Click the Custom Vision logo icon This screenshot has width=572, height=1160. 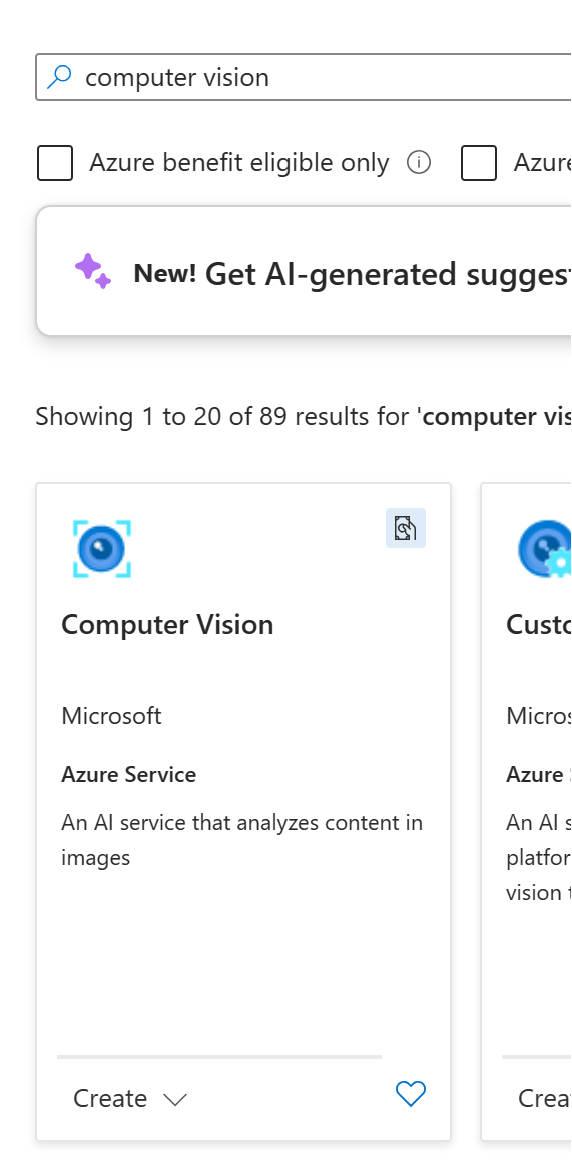click(x=545, y=548)
